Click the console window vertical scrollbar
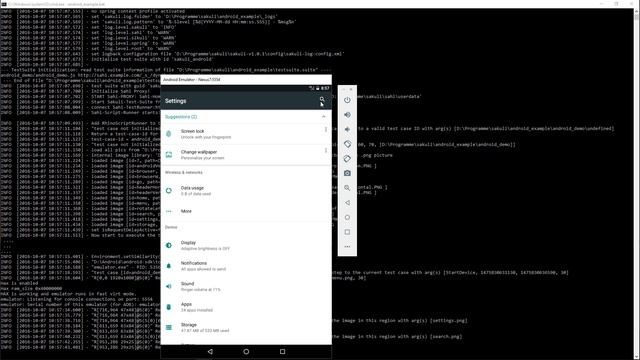The image size is (640, 360). pos(636,184)
